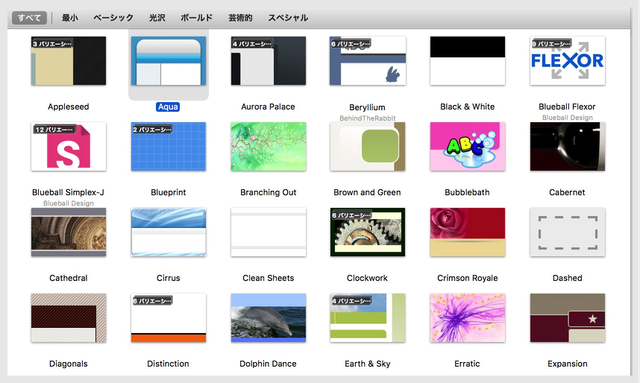Image resolution: width=640 pixels, height=383 pixels.
Task: Select the Appleseed theme thumbnail
Action: (69, 61)
